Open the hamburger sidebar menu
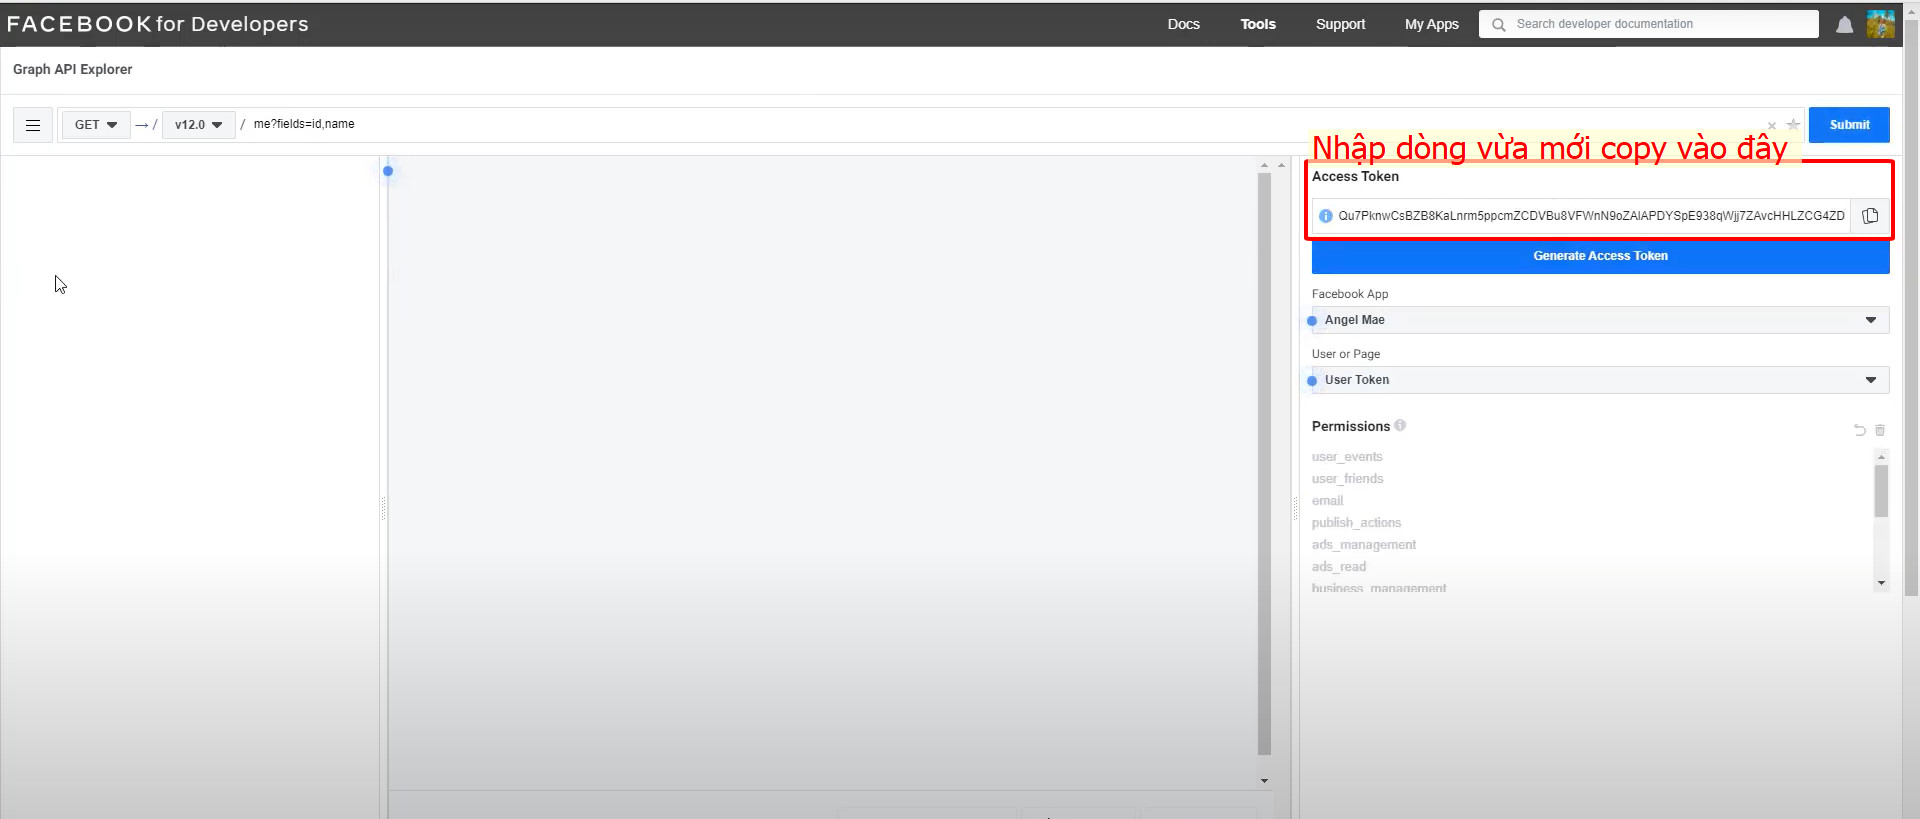1920x819 pixels. point(33,125)
